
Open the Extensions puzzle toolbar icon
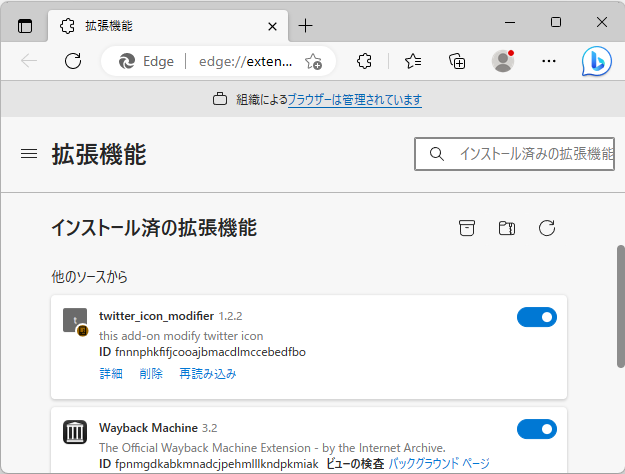point(364,61)
